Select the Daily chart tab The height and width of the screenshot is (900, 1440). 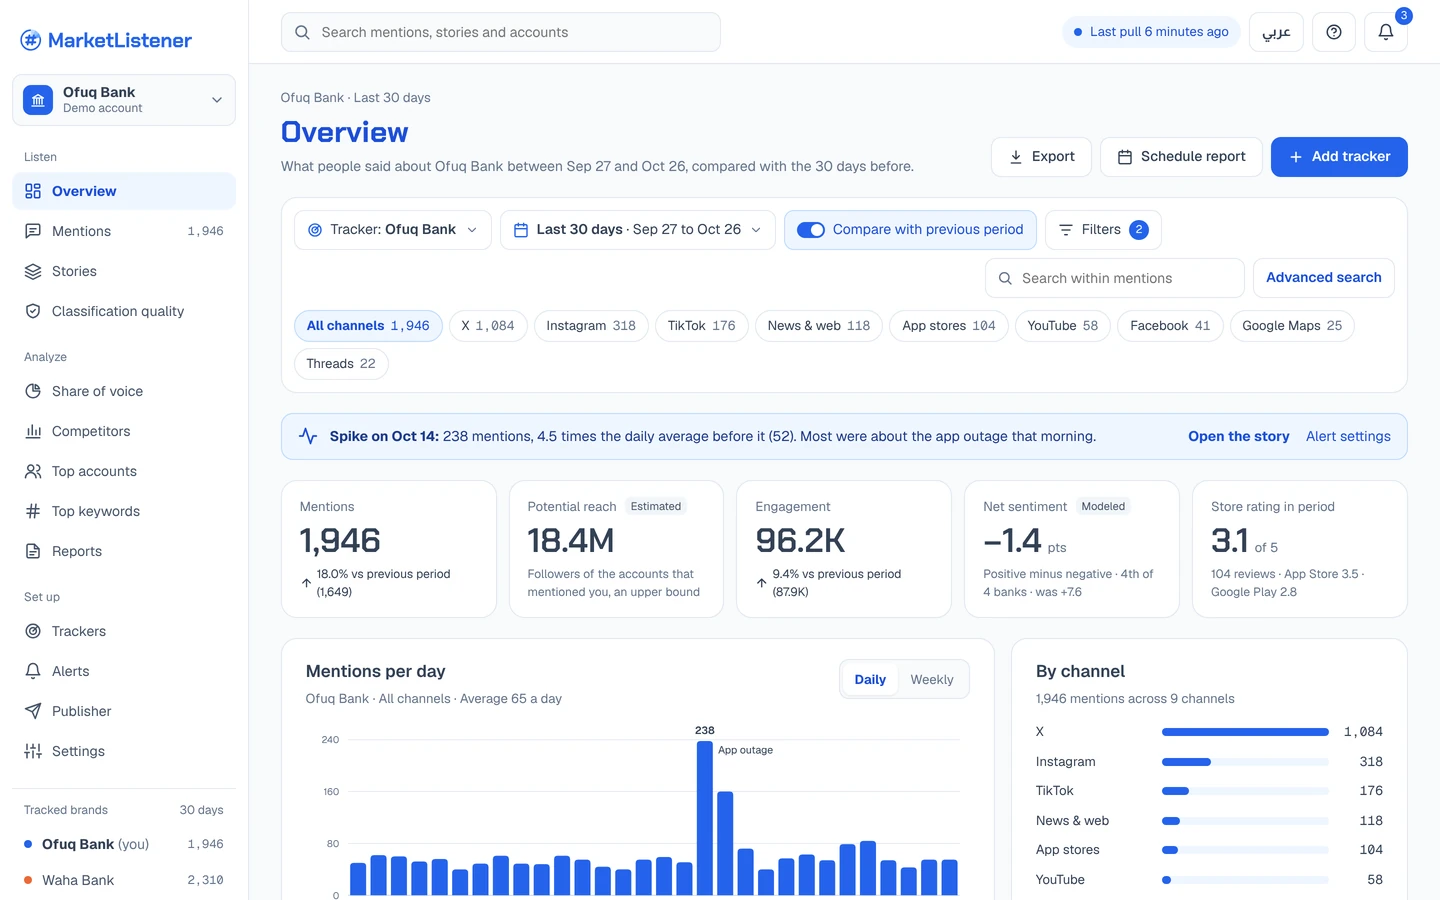click(x=870, y=680)
